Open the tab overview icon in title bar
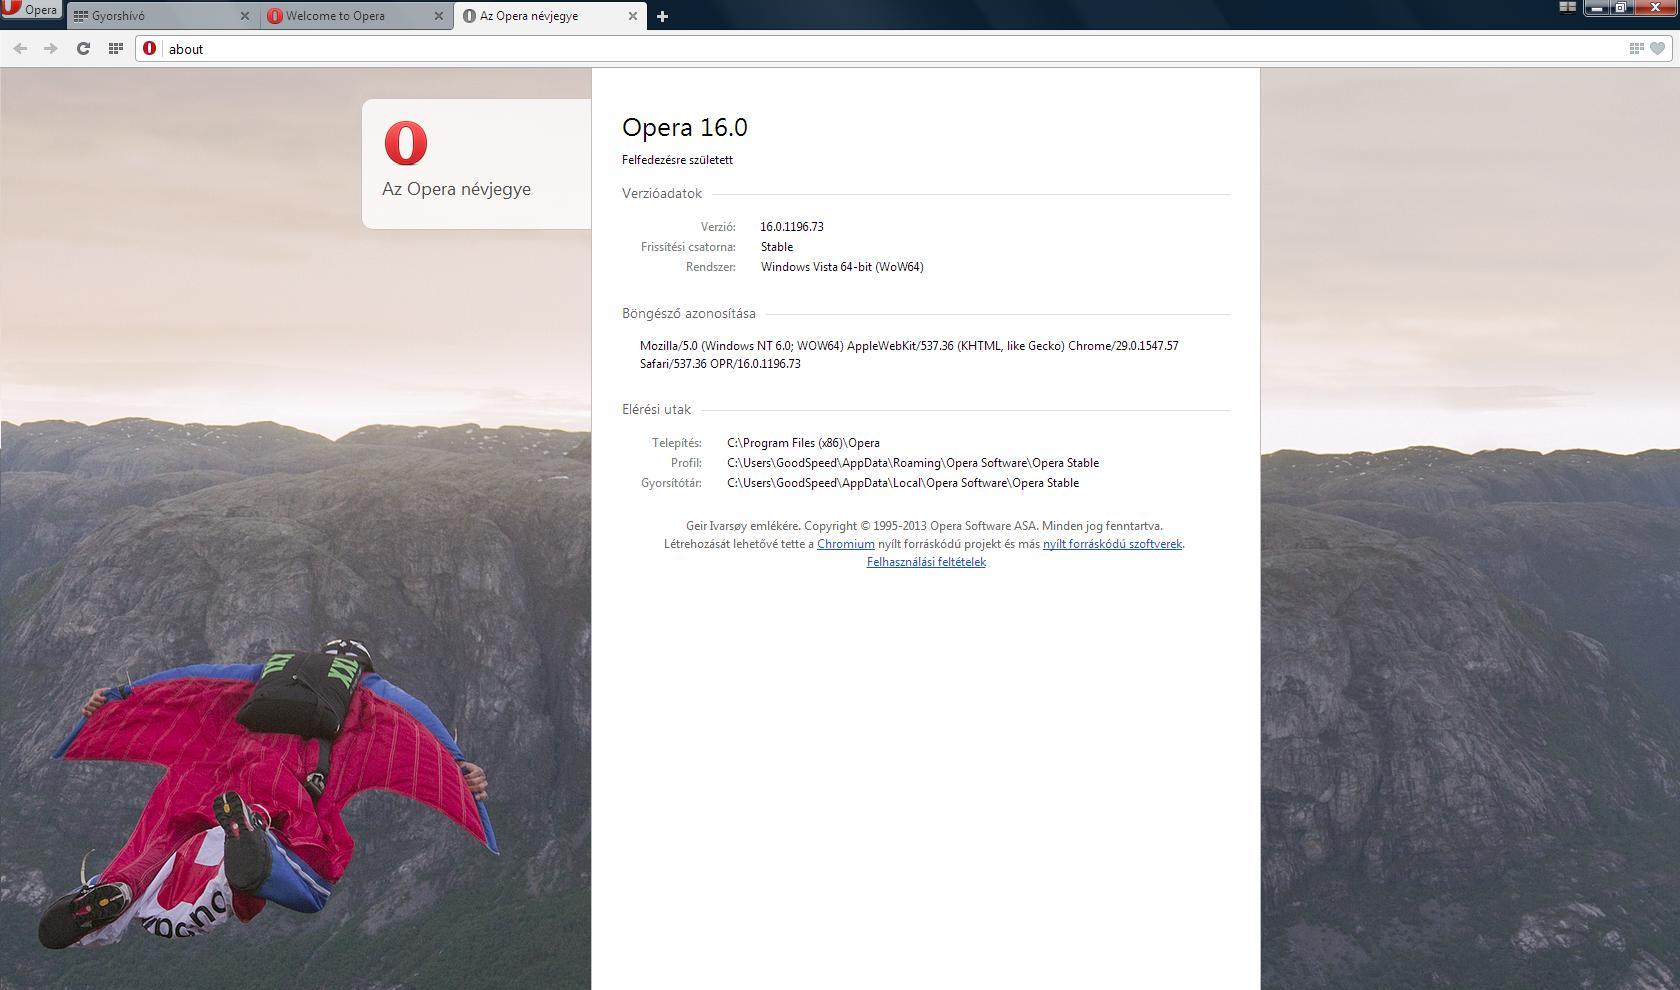This screenshot has width=1680, height=990. pos(1567,7)
